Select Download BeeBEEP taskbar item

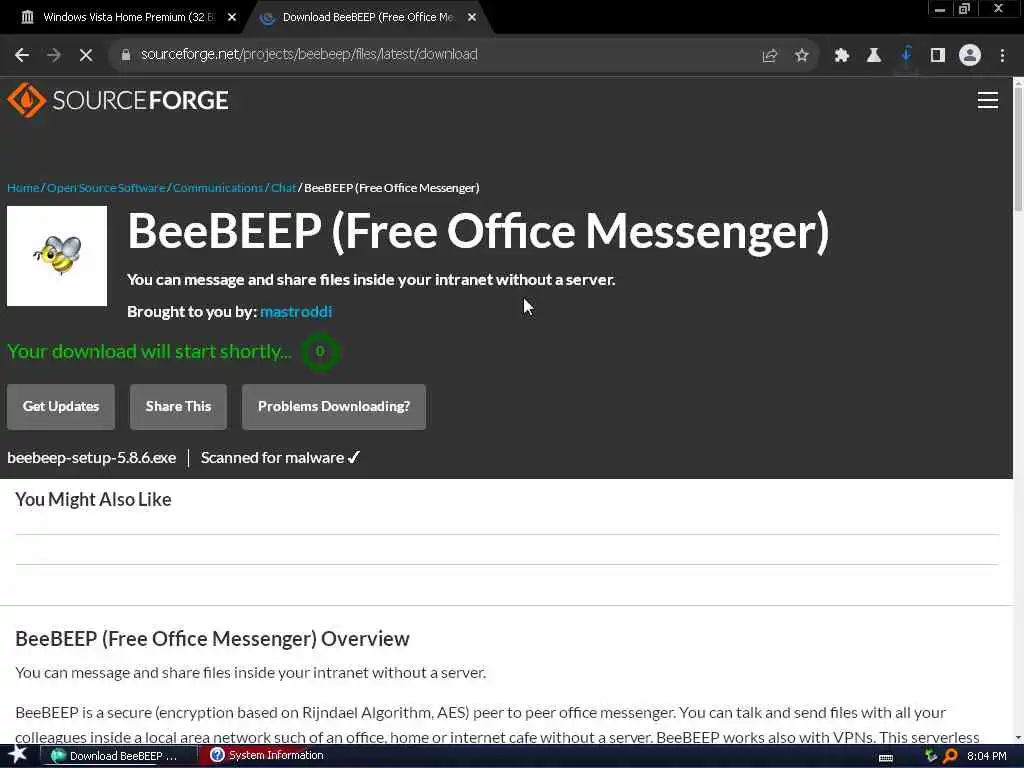(118, 756)
